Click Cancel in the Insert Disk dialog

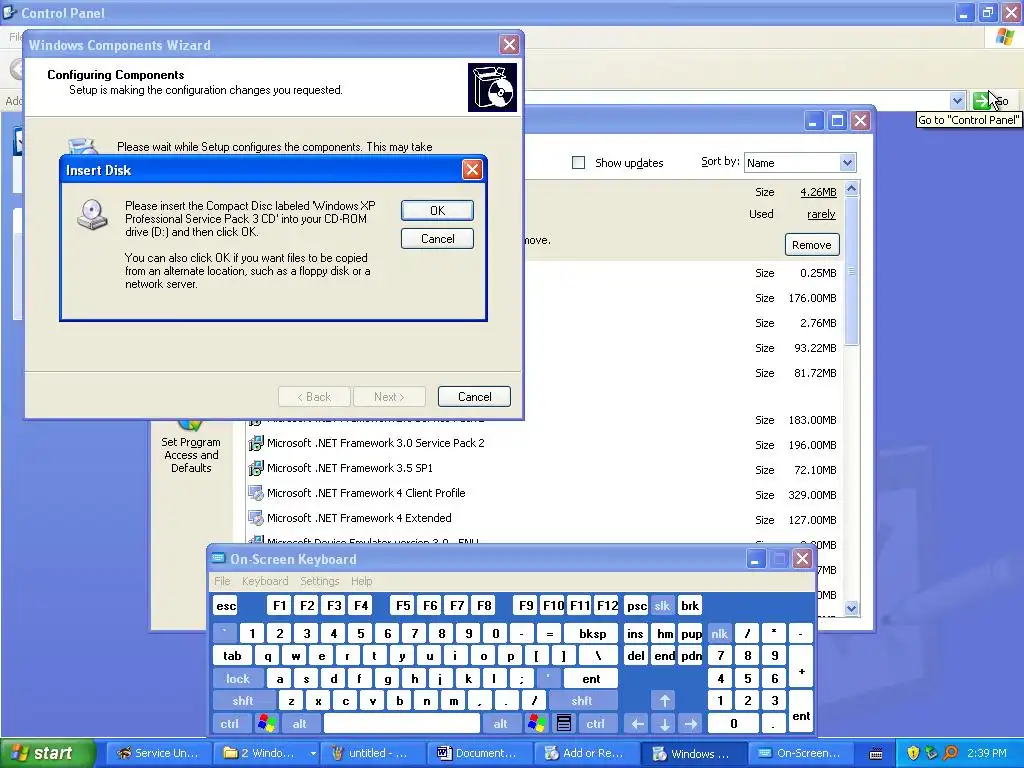[437, 238]
